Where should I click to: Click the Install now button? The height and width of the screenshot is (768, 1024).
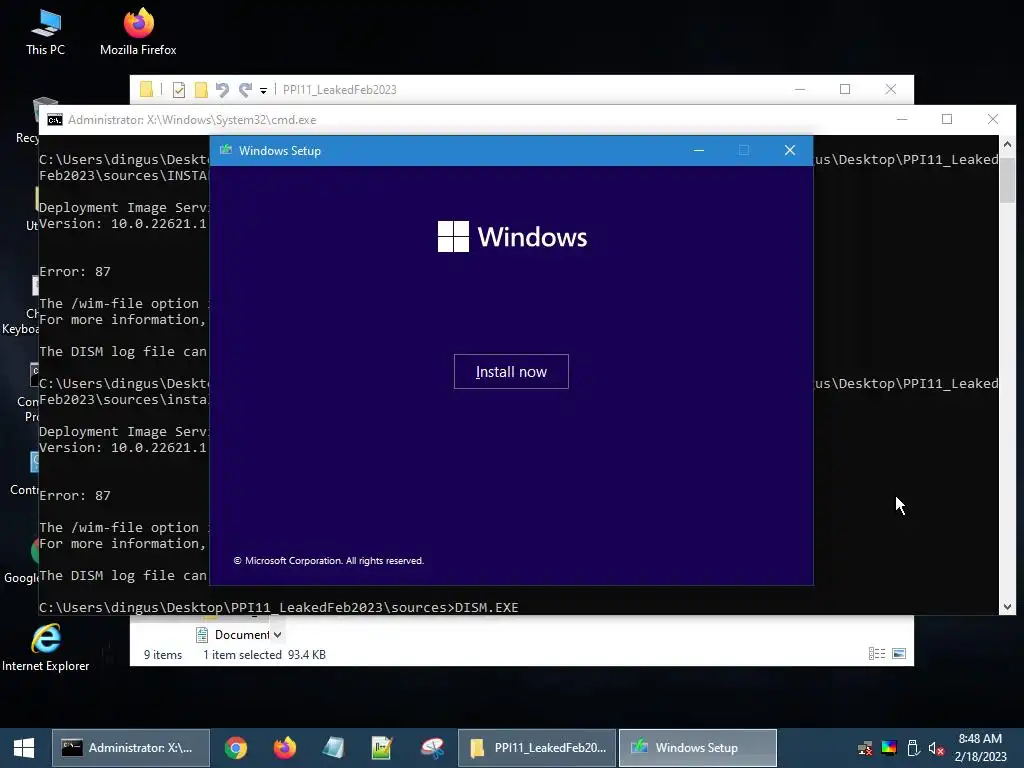pos(511,372)
